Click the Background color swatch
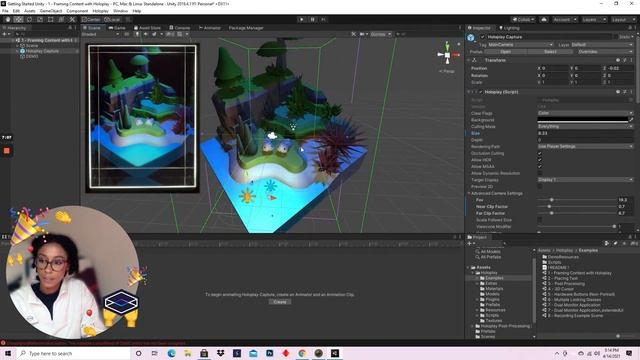 click(x=582, y=120)
